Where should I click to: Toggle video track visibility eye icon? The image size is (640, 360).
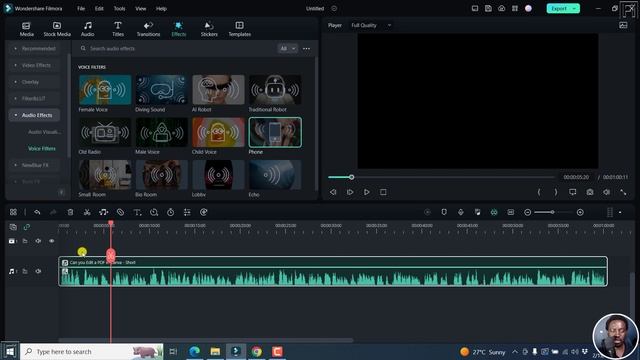[51, 241]
